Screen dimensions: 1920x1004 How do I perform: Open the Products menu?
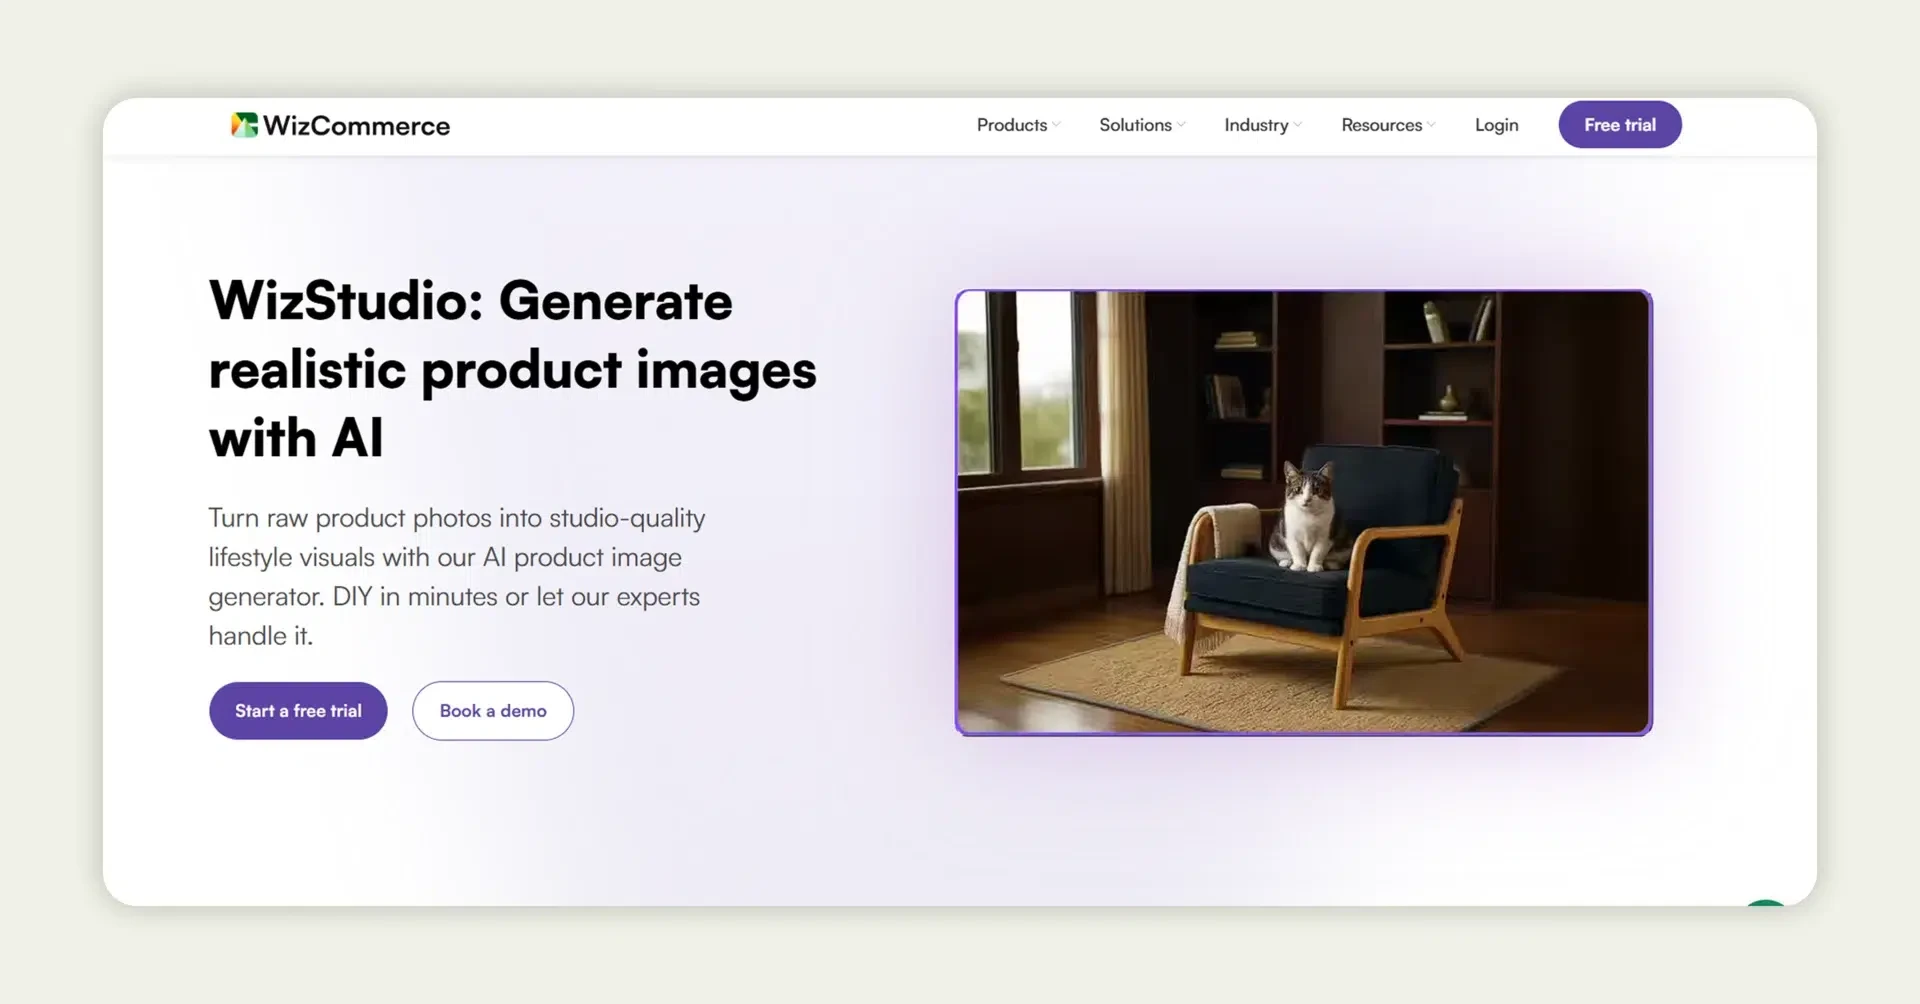[1012, 125]
